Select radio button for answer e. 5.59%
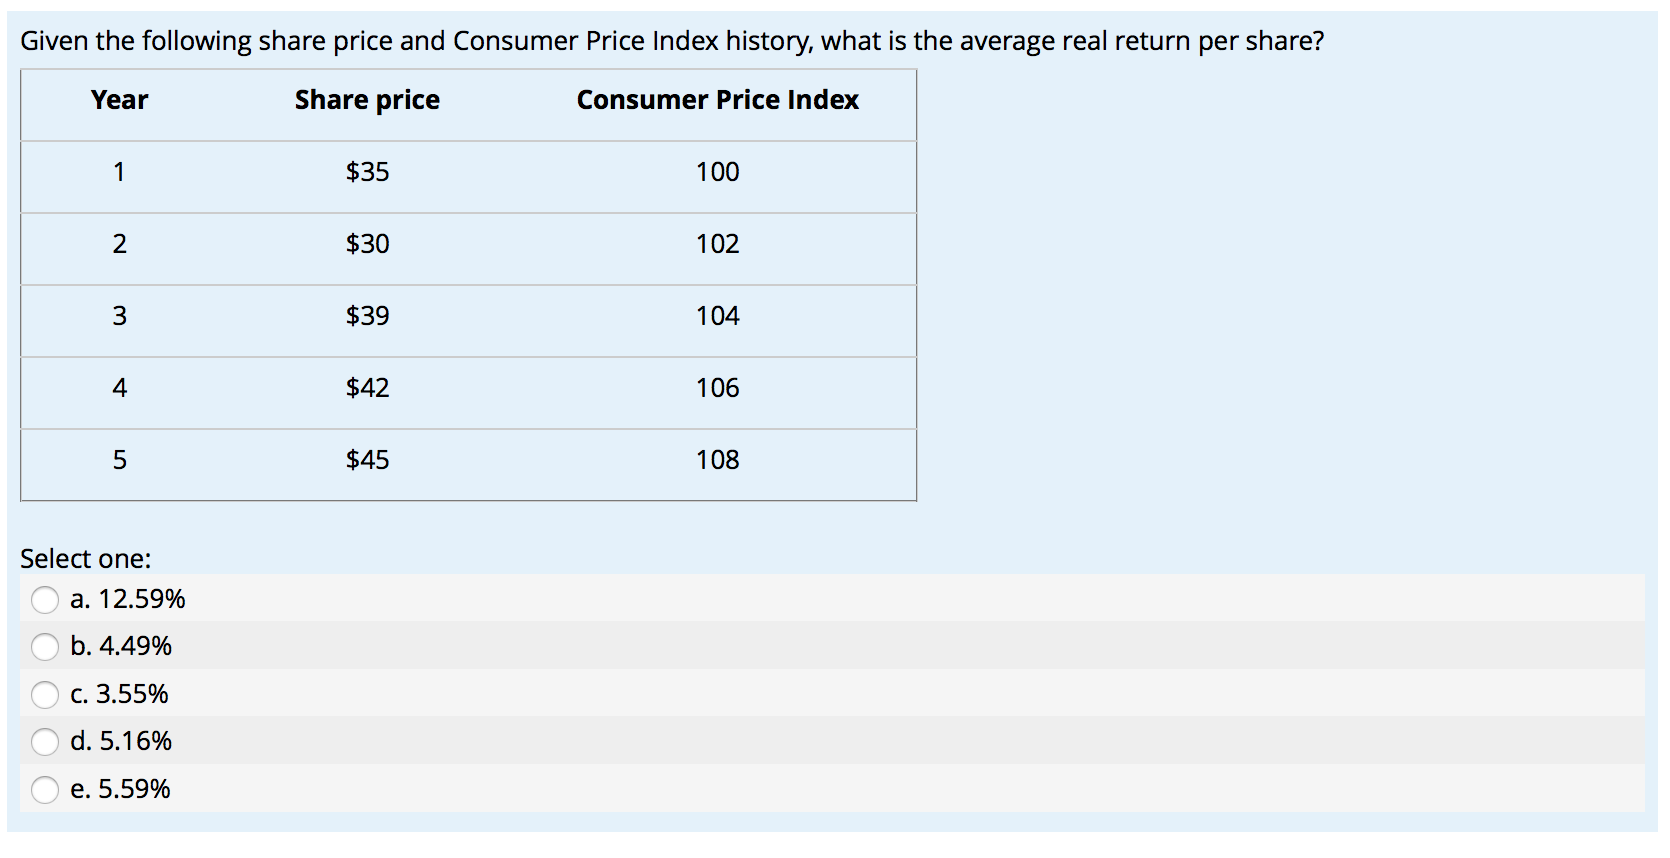 tap(44, 789)
